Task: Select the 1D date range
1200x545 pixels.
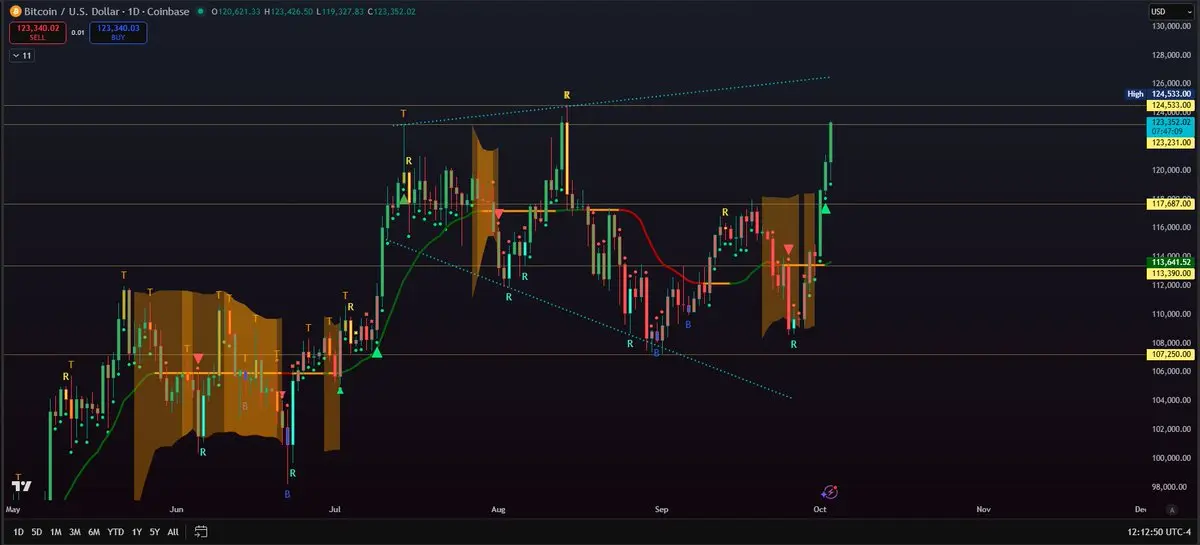Action: pos(18,531)
